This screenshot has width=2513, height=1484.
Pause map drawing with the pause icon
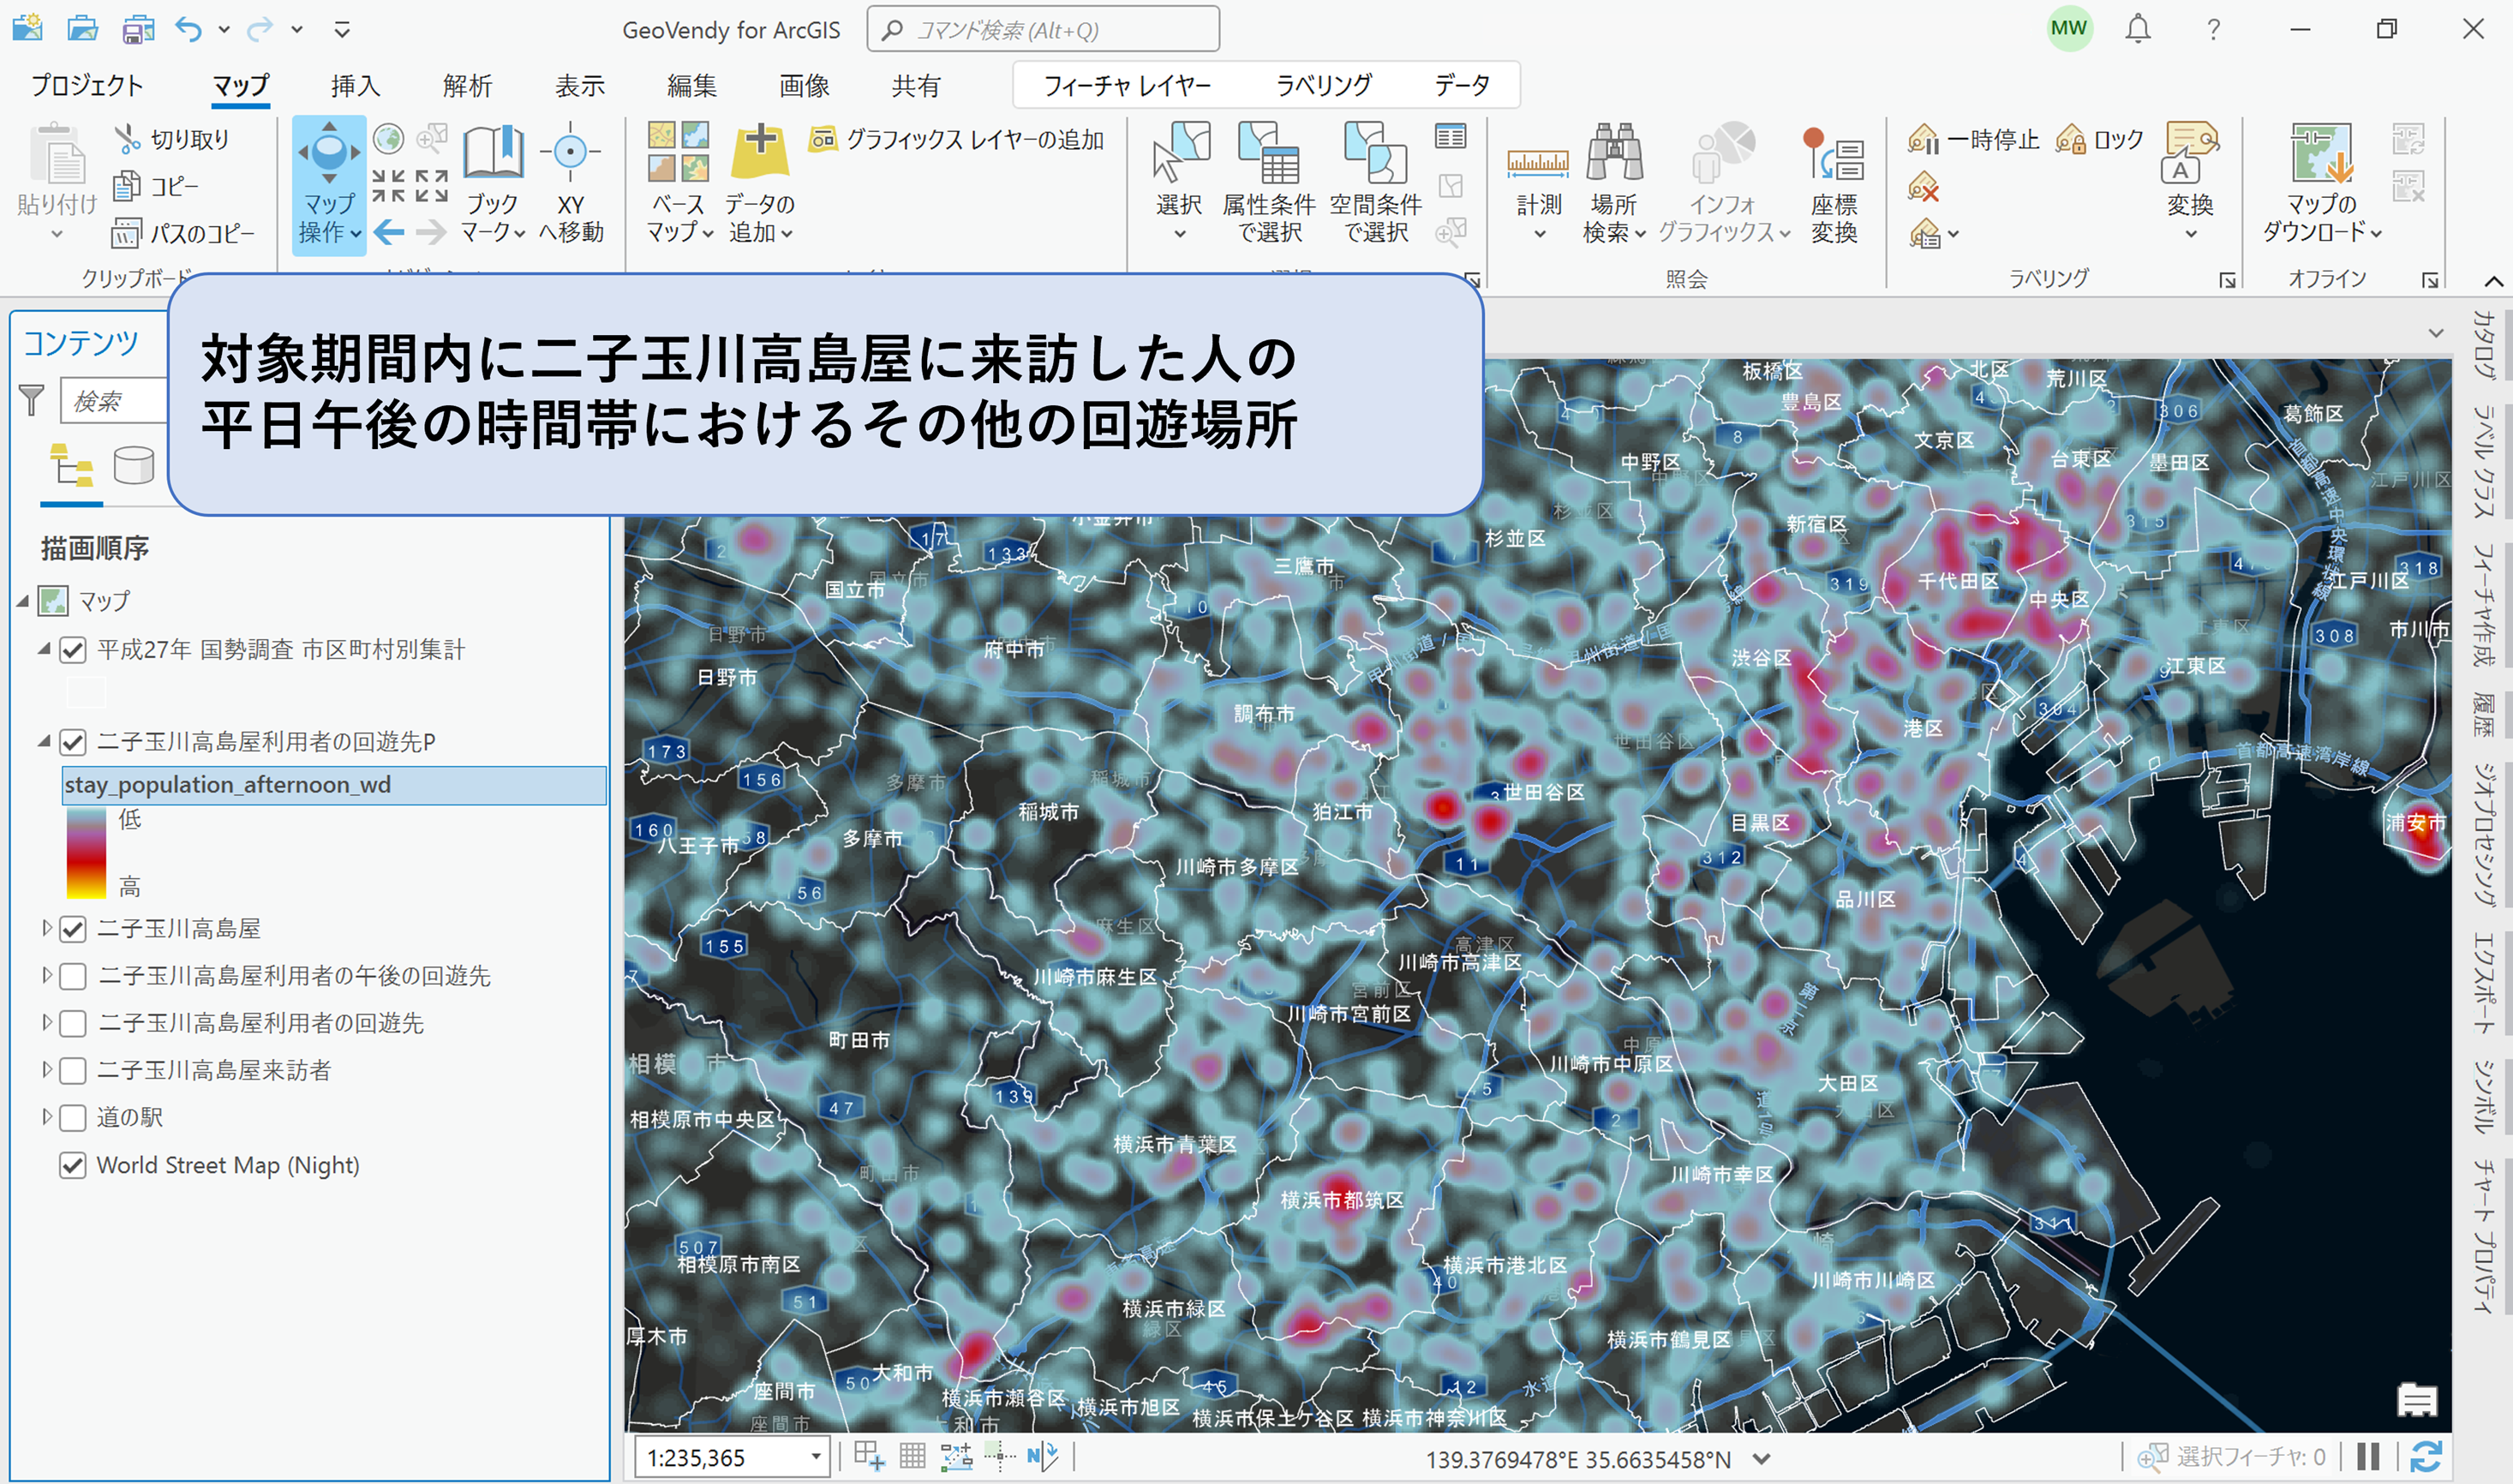click(x=2368, y=1457)
